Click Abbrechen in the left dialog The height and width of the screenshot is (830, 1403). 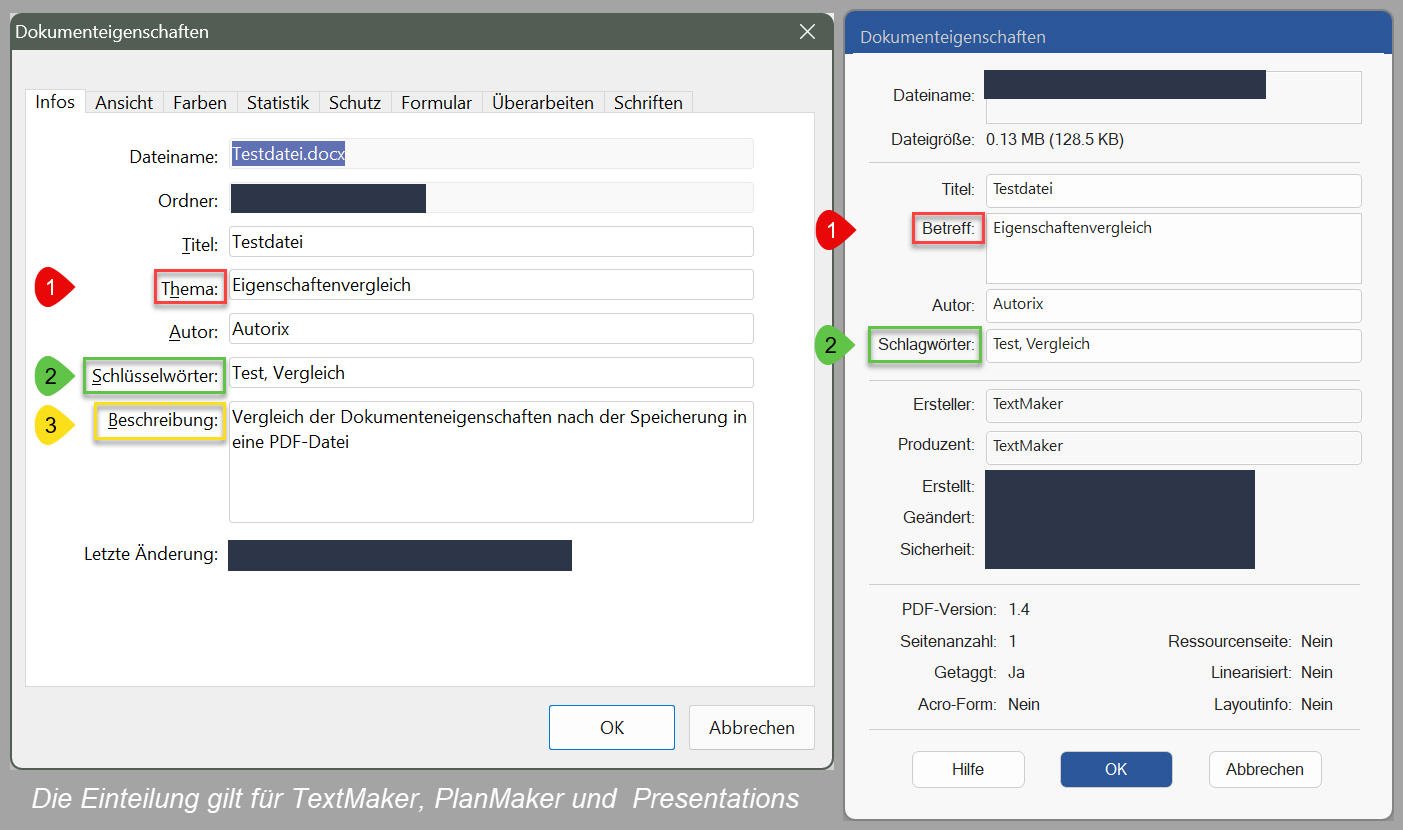click(x=752, y=728)
